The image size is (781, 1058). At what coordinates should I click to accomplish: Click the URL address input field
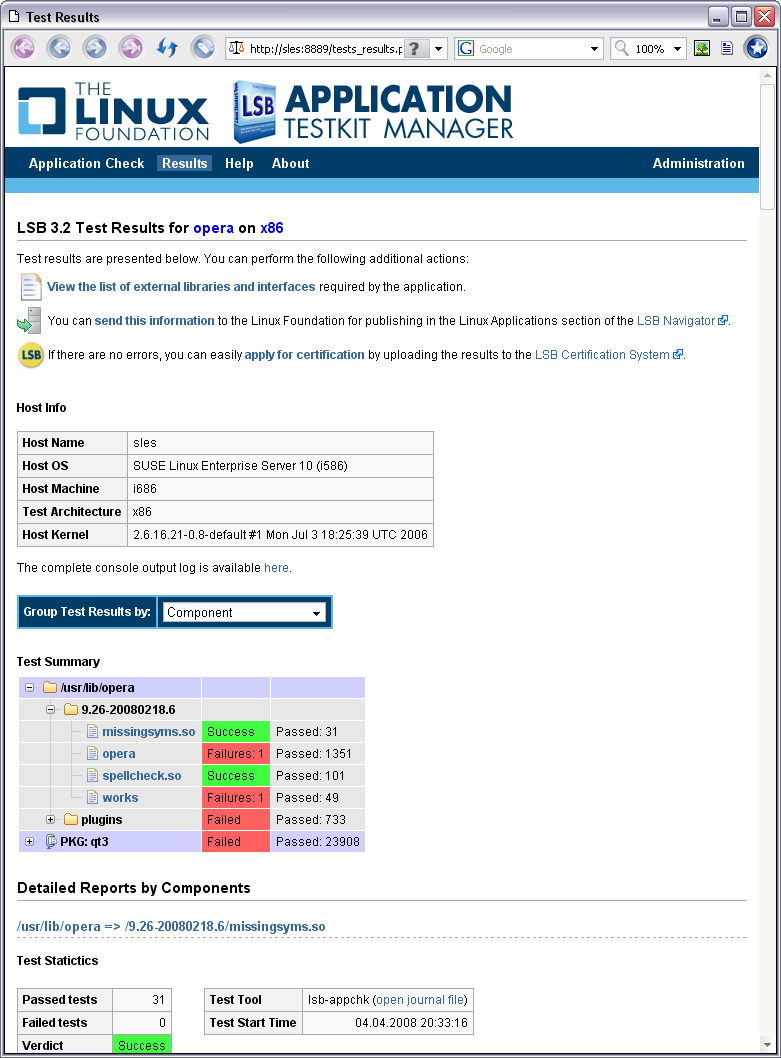pyautogui.click(x=326, y=49)
